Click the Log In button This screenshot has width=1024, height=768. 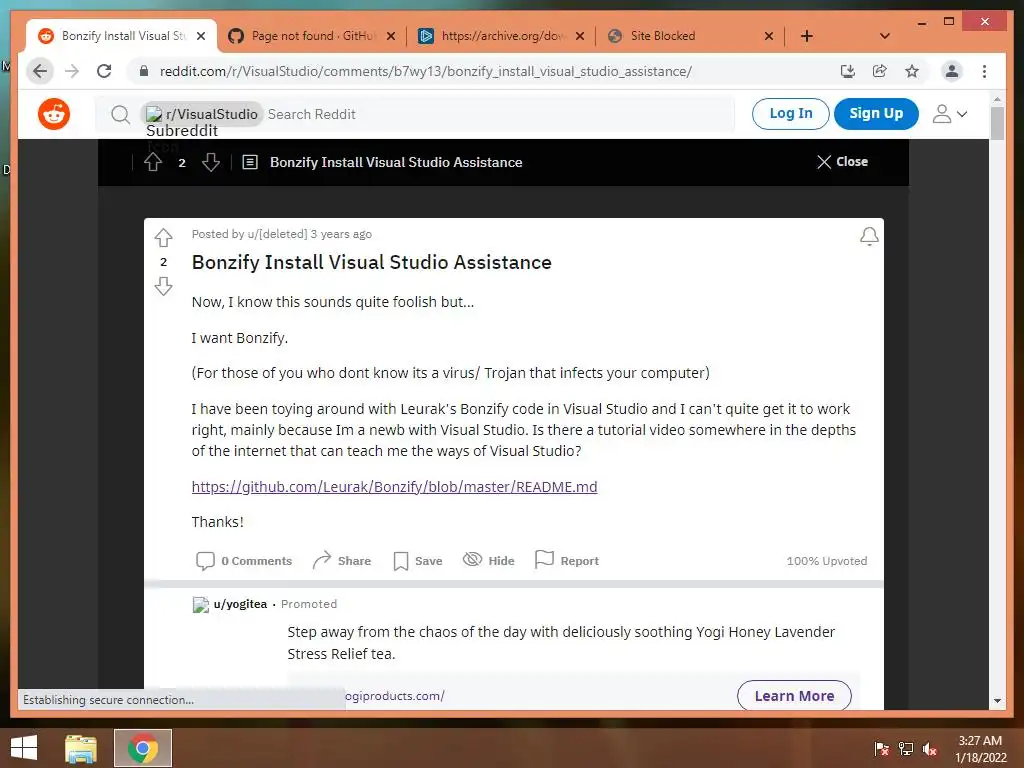tap(791, 114)
